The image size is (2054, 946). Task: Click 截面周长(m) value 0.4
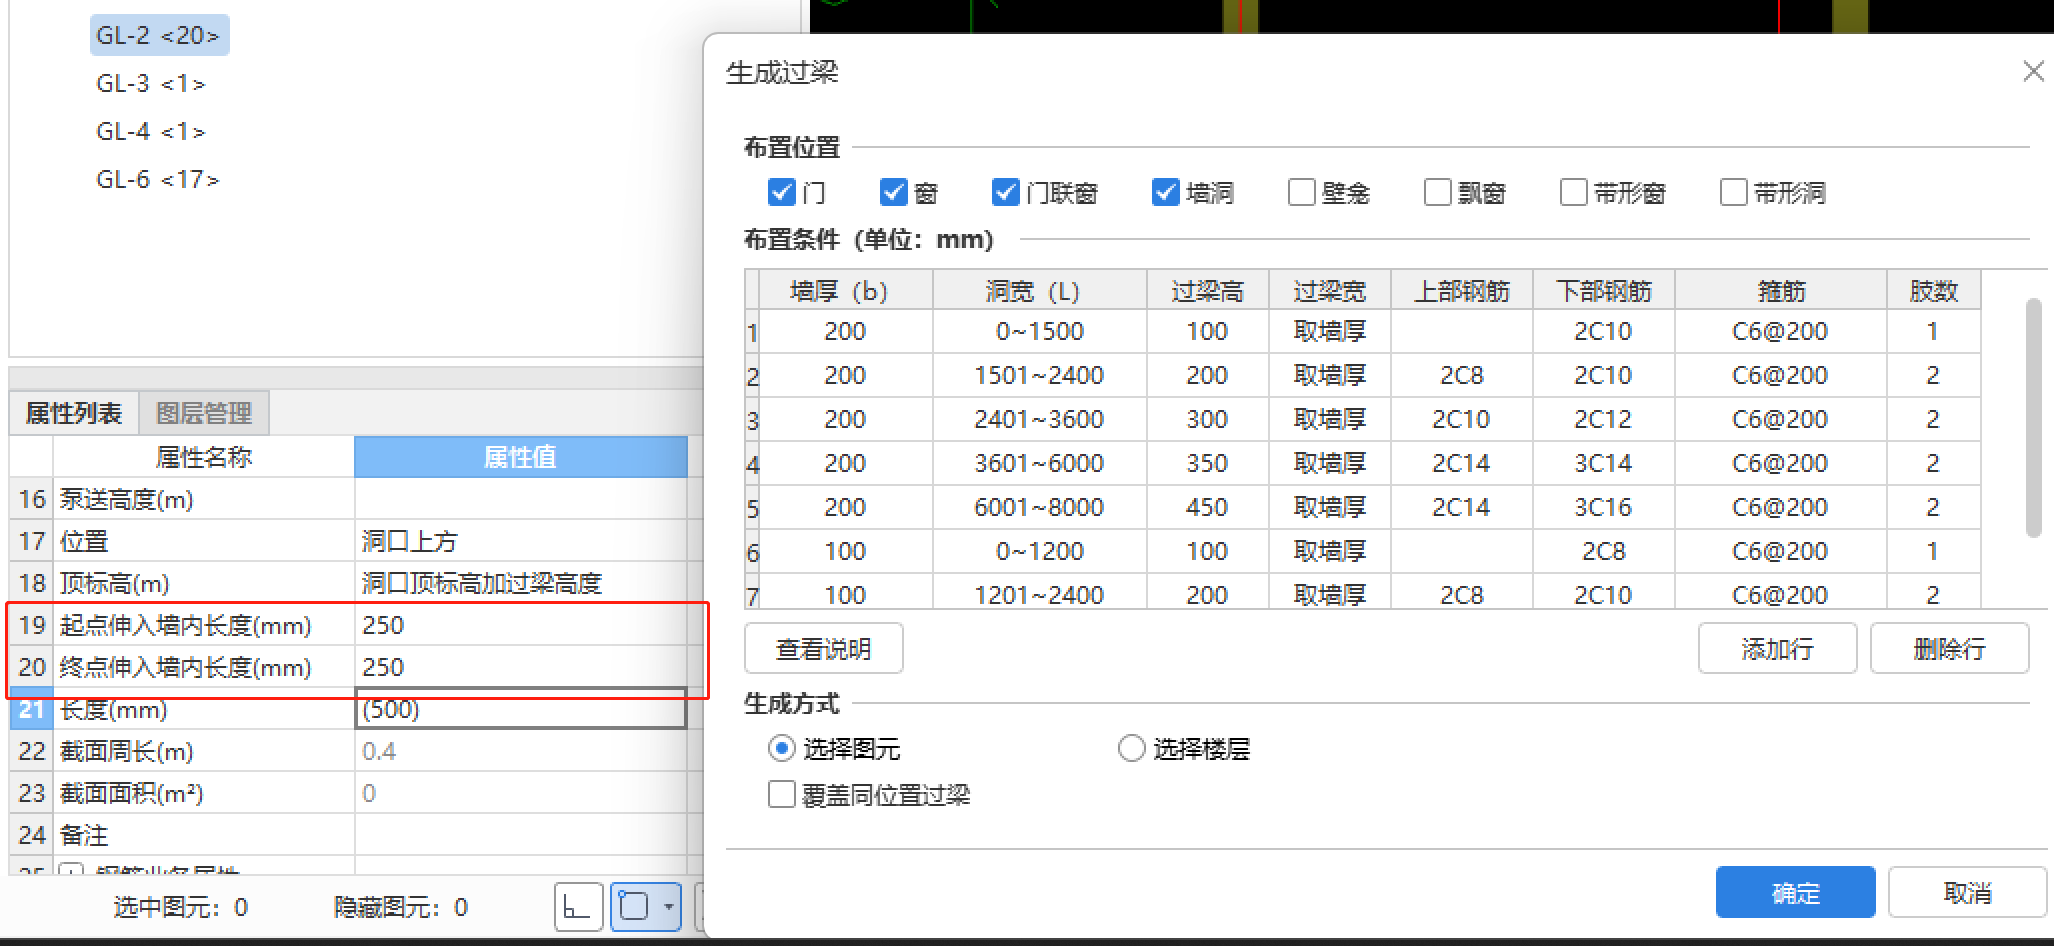(x=520, y=751)
